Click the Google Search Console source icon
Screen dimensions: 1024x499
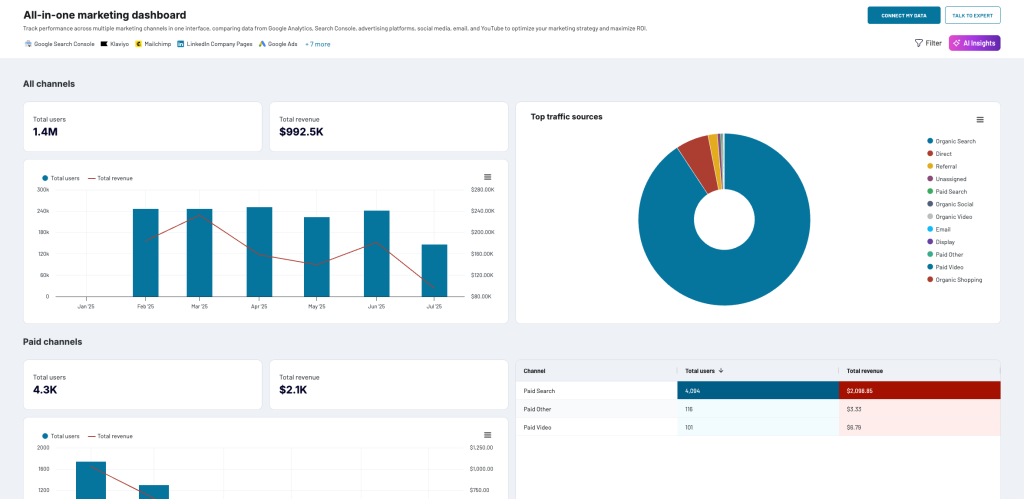click(28, 44)
